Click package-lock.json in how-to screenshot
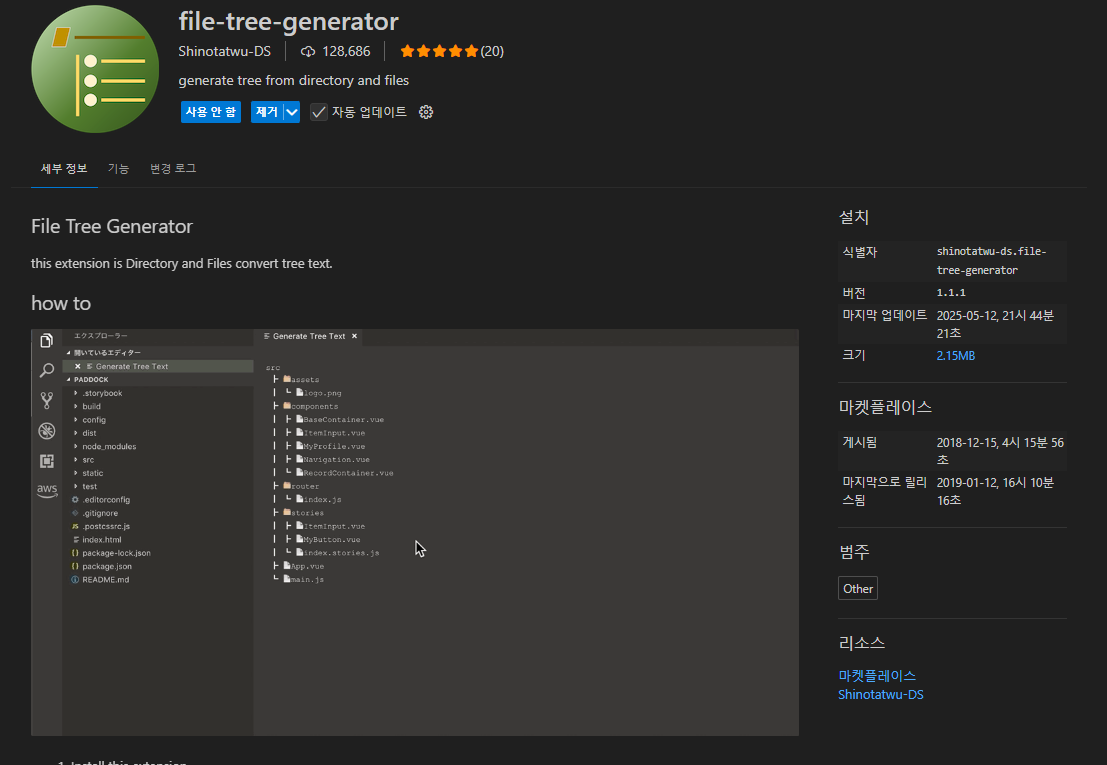1107x765 pixels. coord(116,553)
